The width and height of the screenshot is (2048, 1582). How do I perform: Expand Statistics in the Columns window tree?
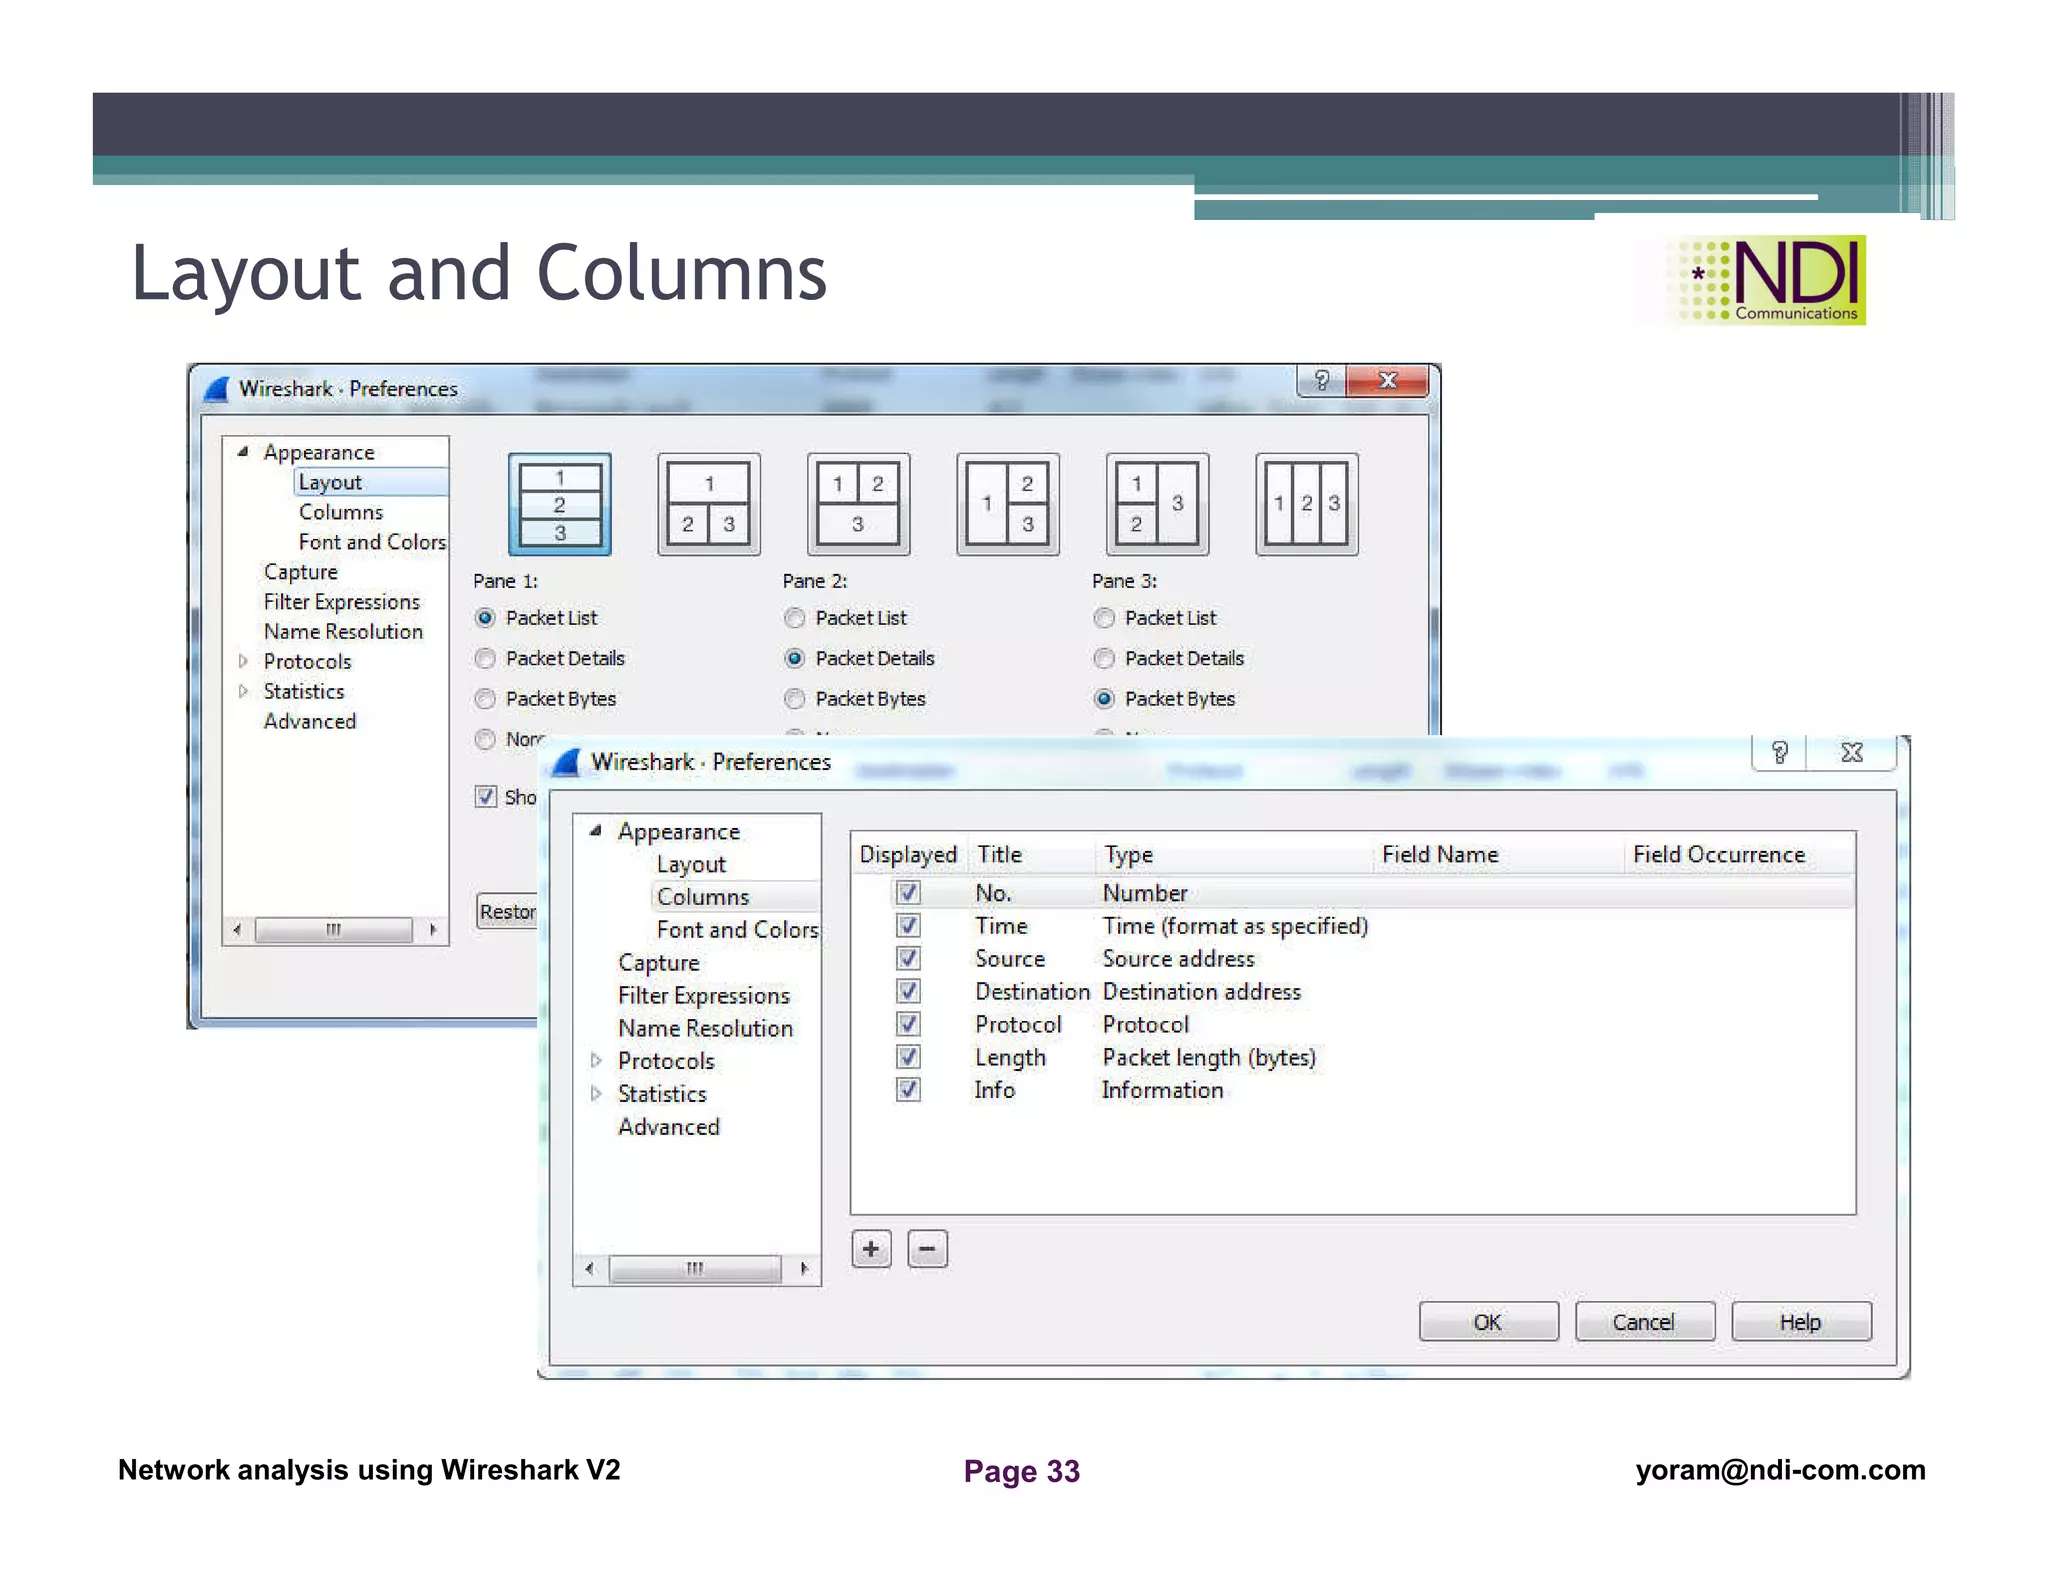coord(596,1093)
